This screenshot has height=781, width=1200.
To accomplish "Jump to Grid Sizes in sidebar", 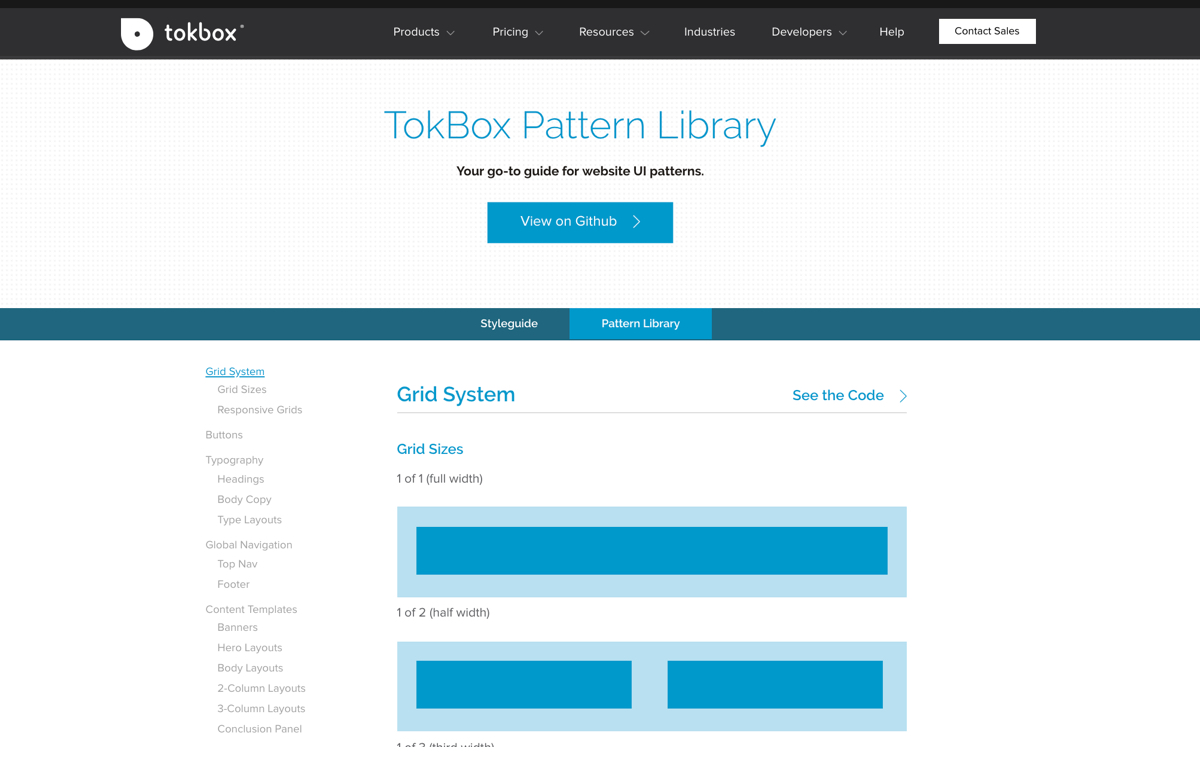I will click(x=242, y=390).
